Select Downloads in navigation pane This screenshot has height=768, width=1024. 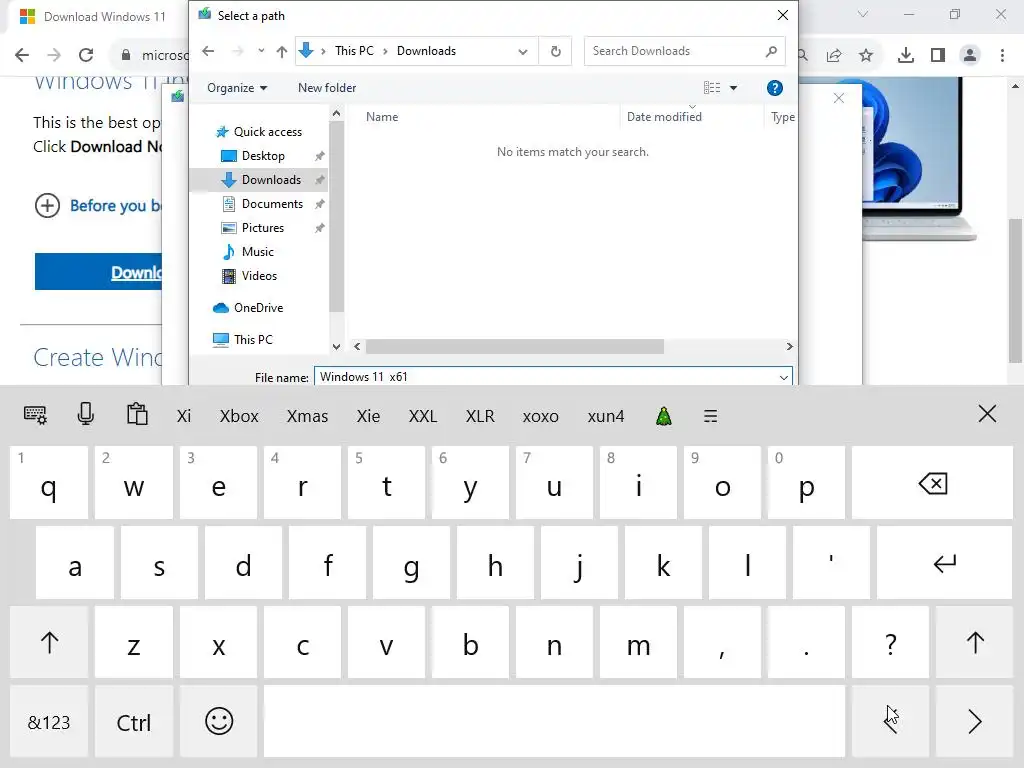coord(271,180)
